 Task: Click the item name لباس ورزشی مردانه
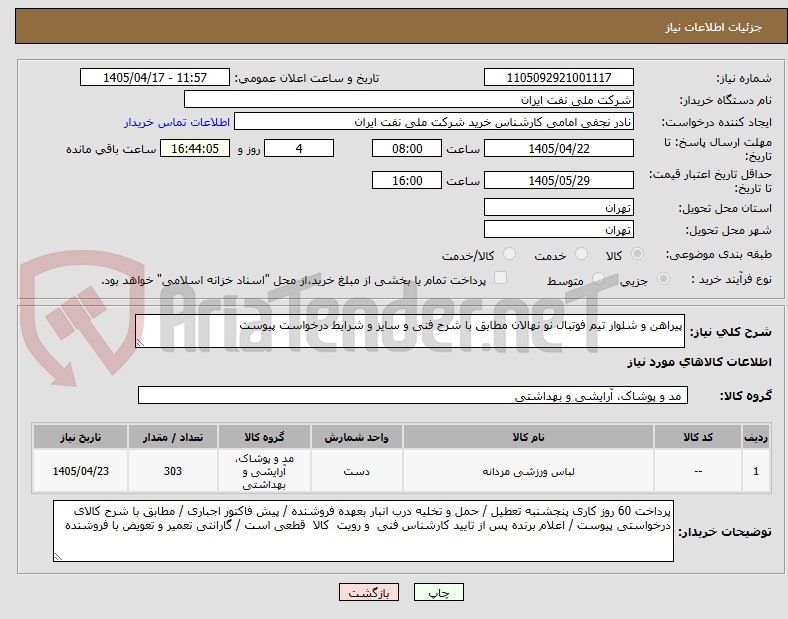528,471
